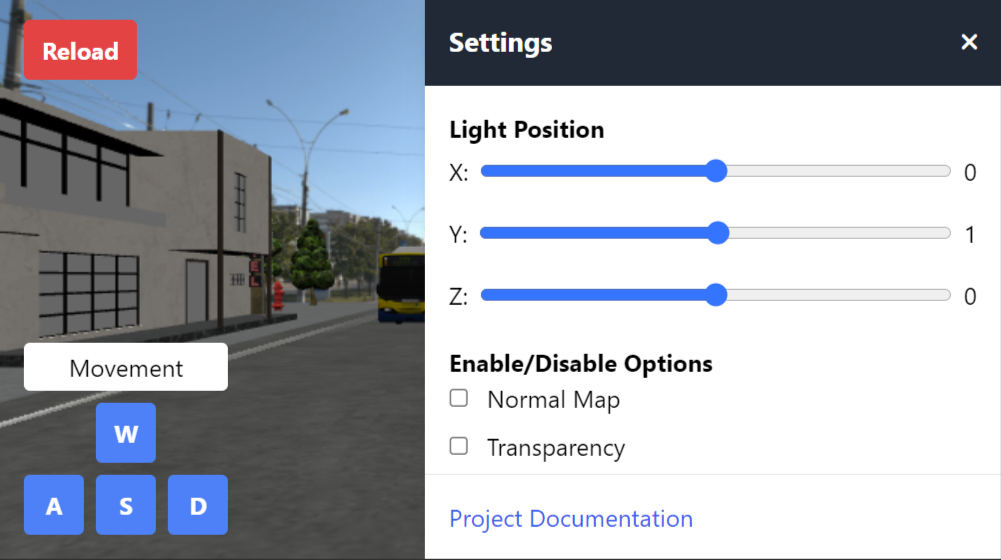Toggle the Movement controls button
The height and width of the screenshot is (560, 1001).
pyautogui.click(x=126, y=368)
